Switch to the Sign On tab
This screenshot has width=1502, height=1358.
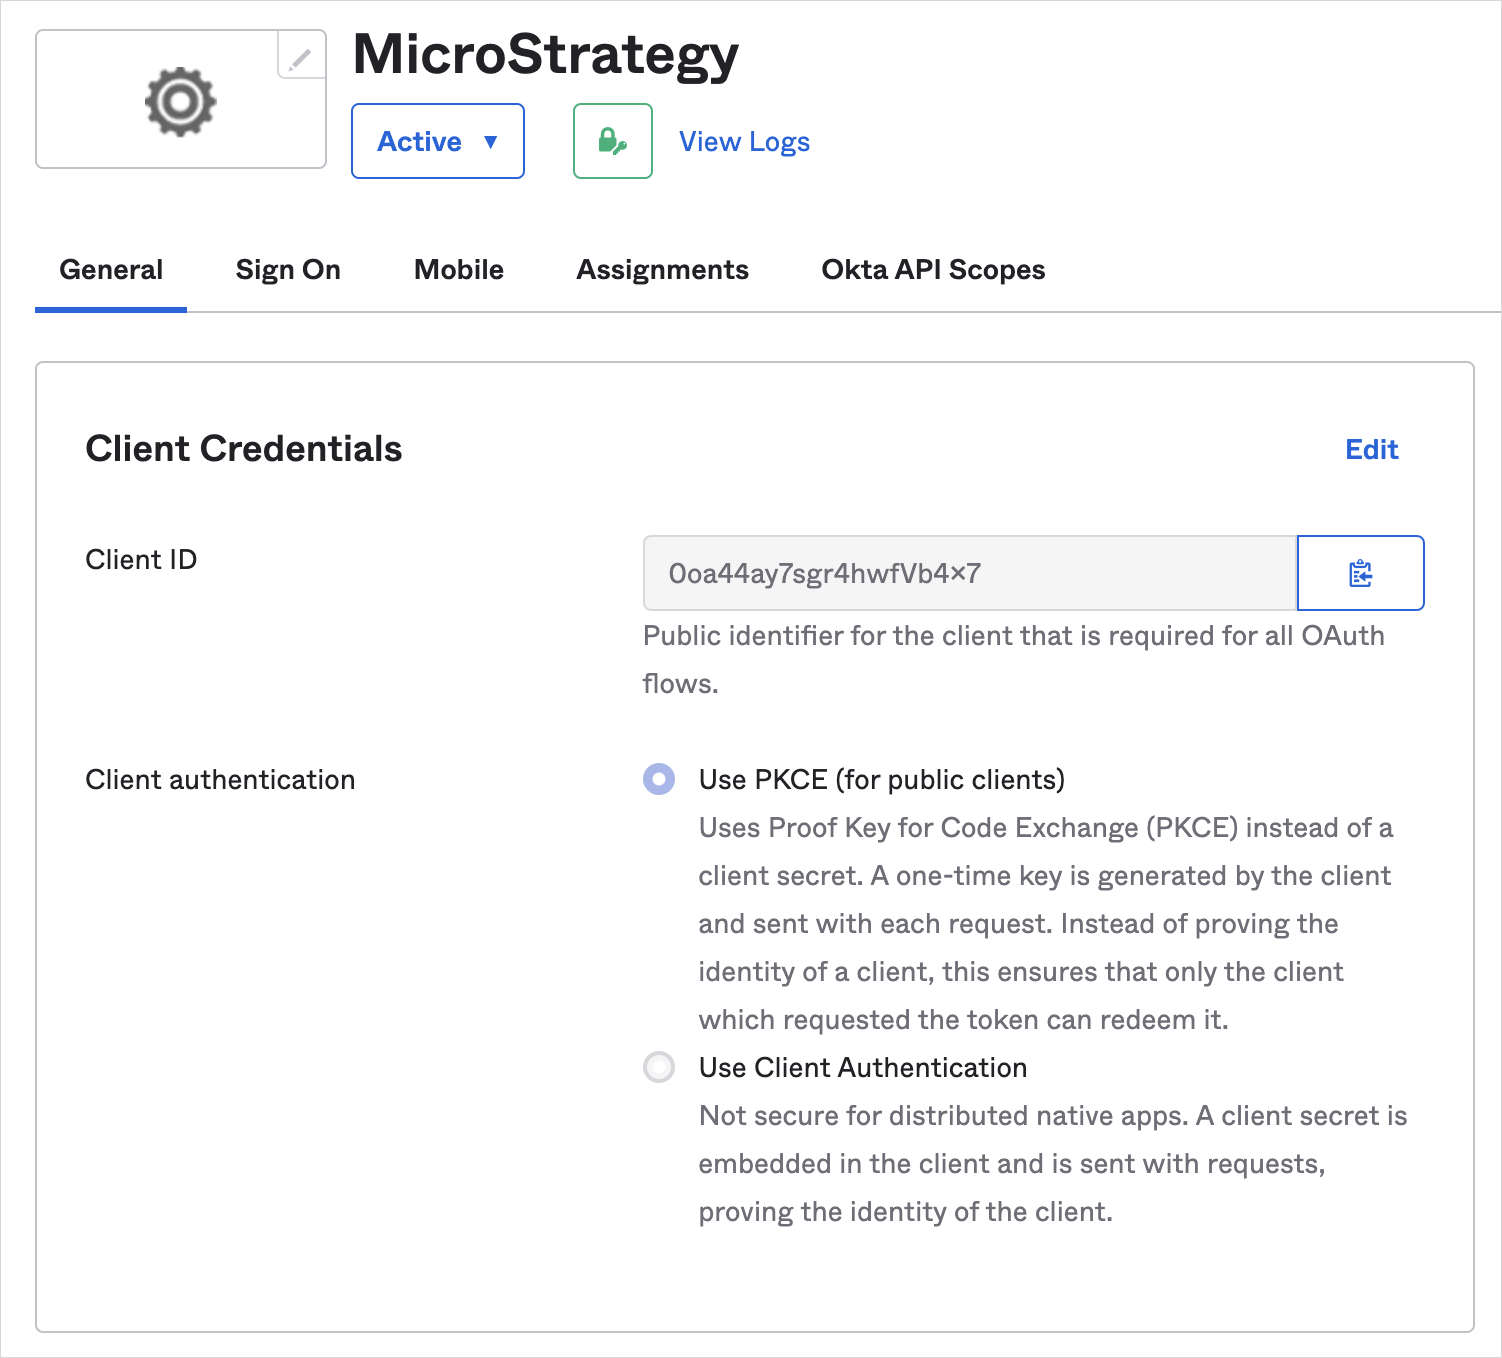(x=288, y=270)
